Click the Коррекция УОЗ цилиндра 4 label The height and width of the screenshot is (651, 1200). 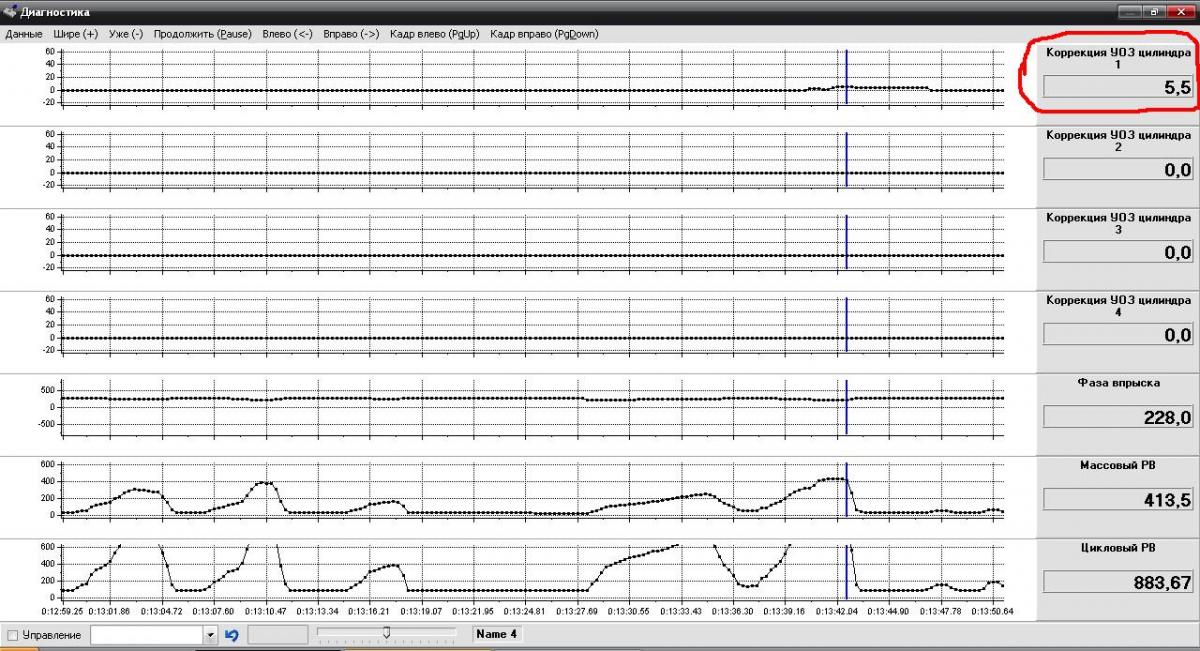click(x=1118, y=306)
